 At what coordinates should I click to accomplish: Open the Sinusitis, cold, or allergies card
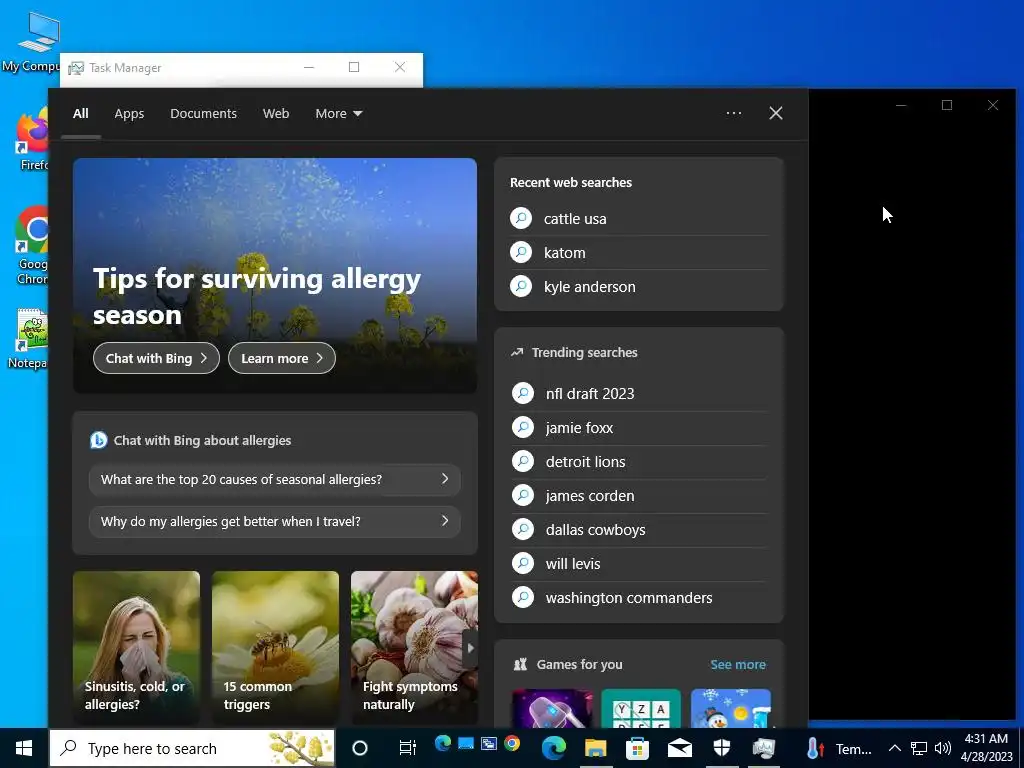[136, 647]
